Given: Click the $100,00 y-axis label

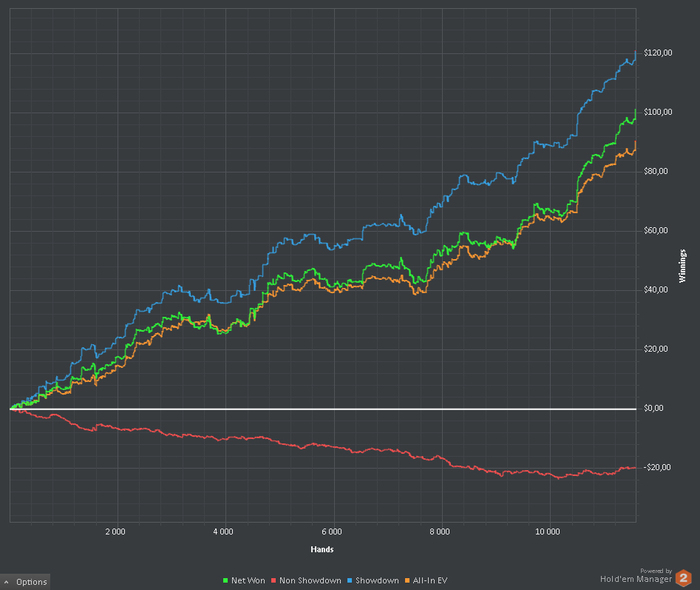Looking at the screenshot, I should click(658, 112).
